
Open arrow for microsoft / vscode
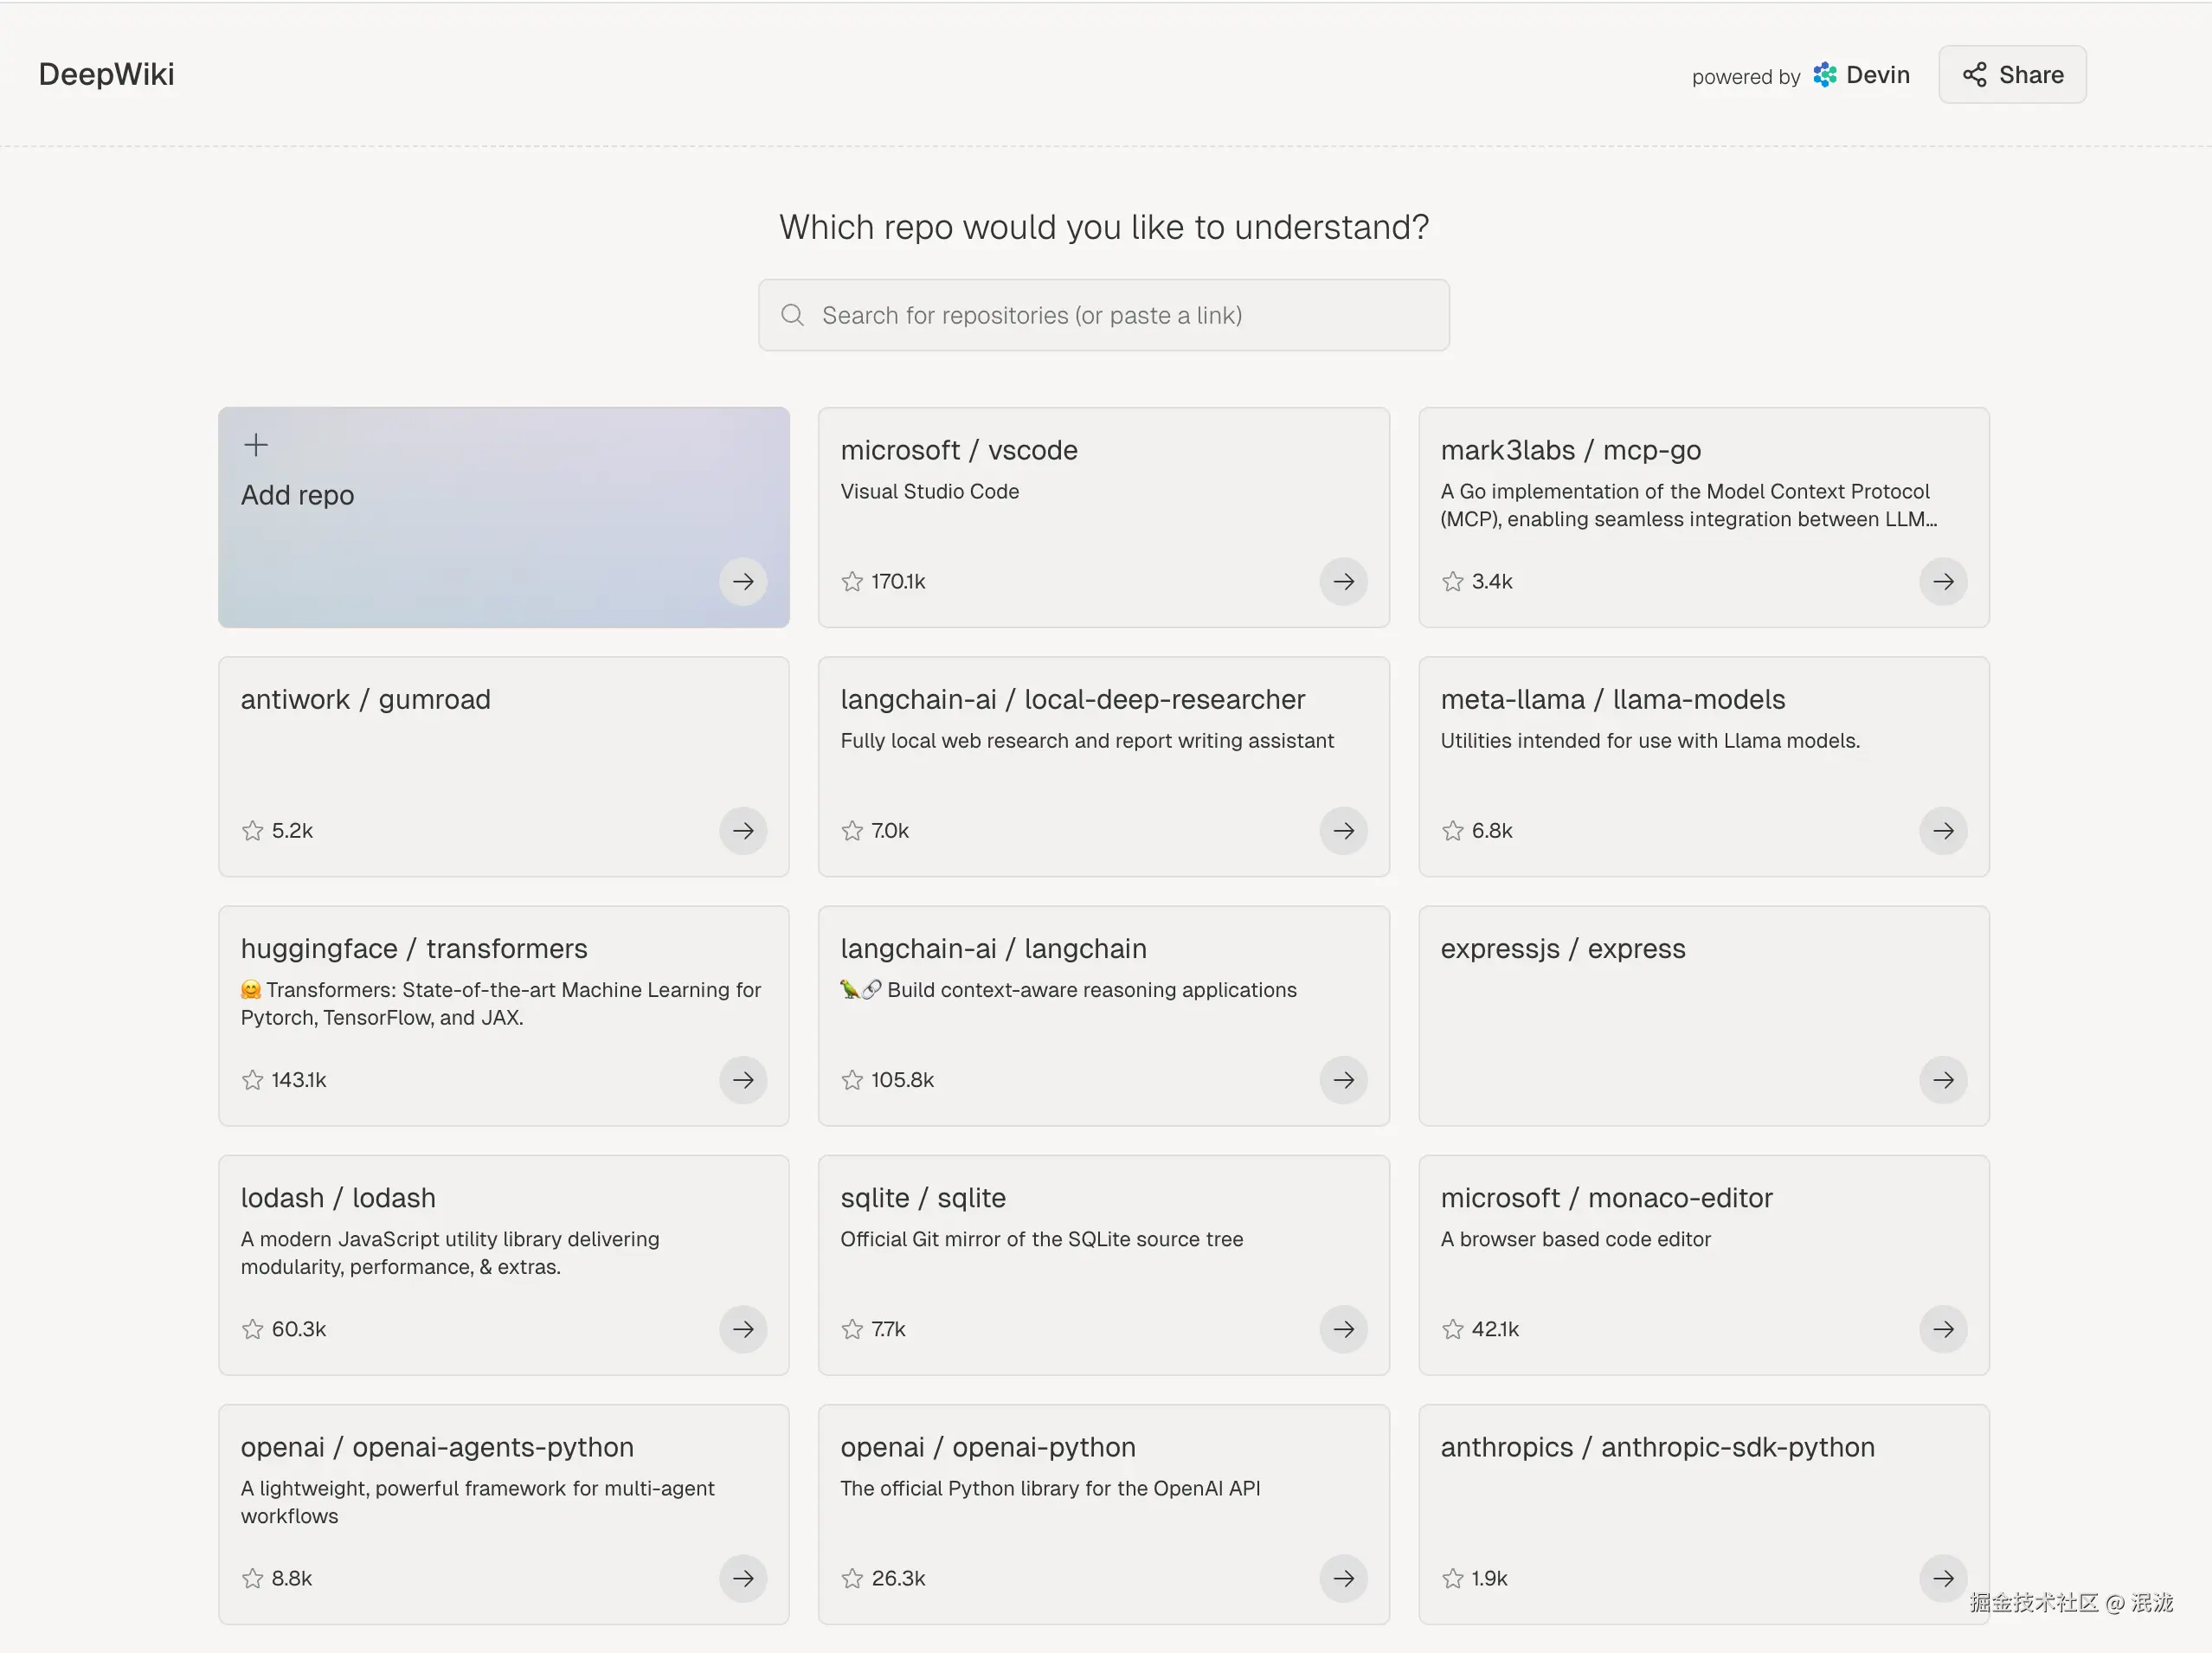point(1343,581)
